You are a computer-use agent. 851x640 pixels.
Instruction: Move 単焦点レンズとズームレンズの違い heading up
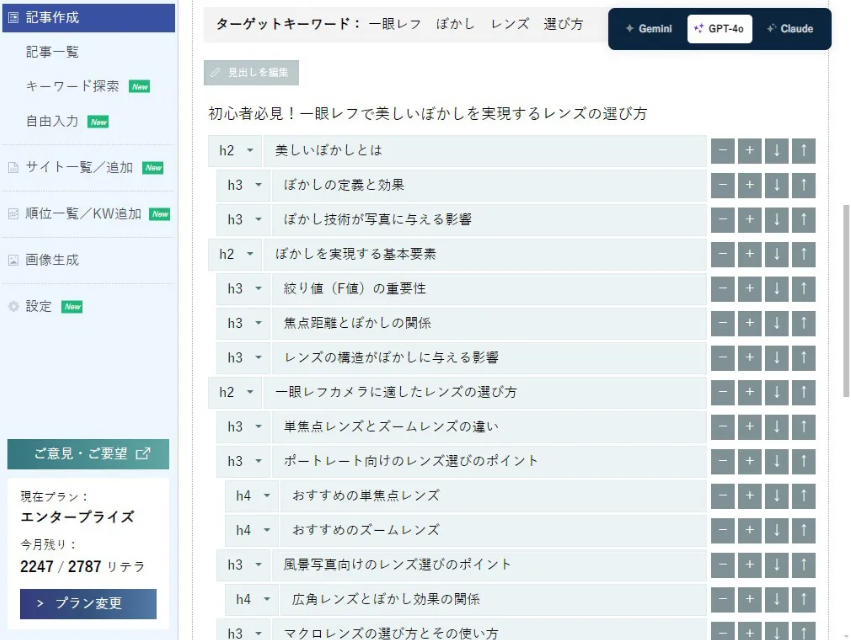pos(803,427)
